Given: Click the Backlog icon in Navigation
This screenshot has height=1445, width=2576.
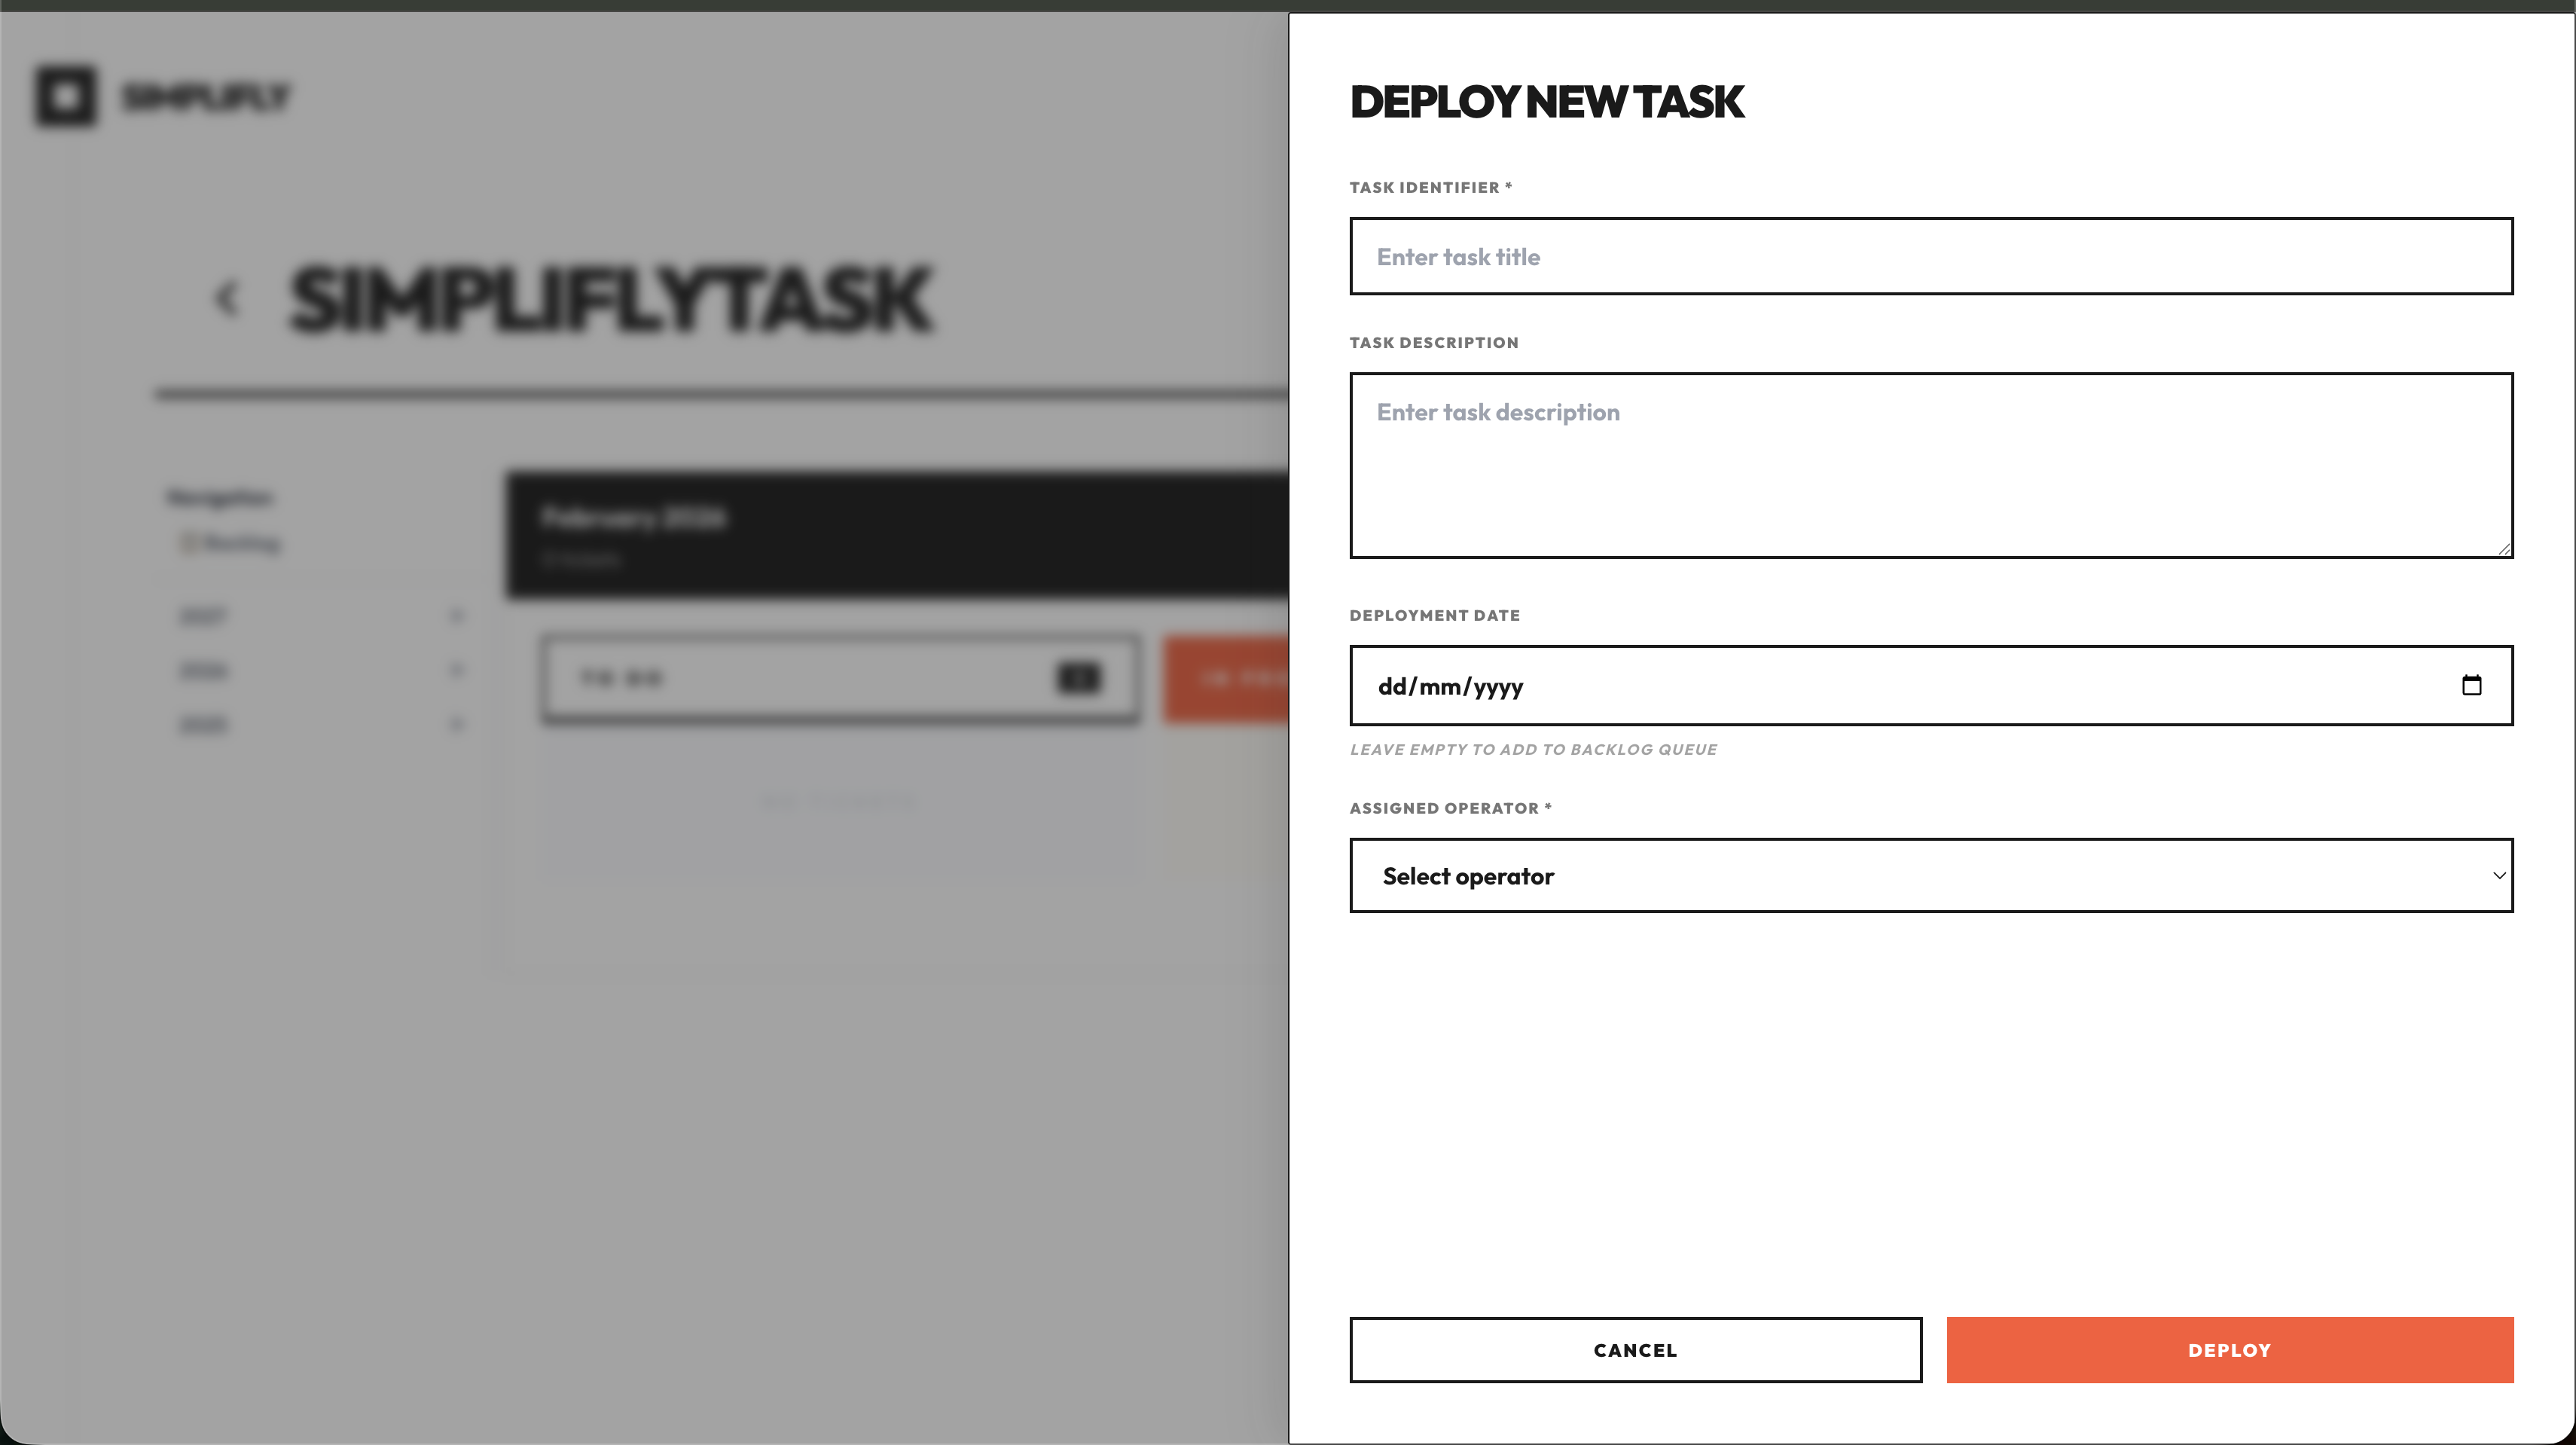Looking at the screenshot, I should pos(188,543).
